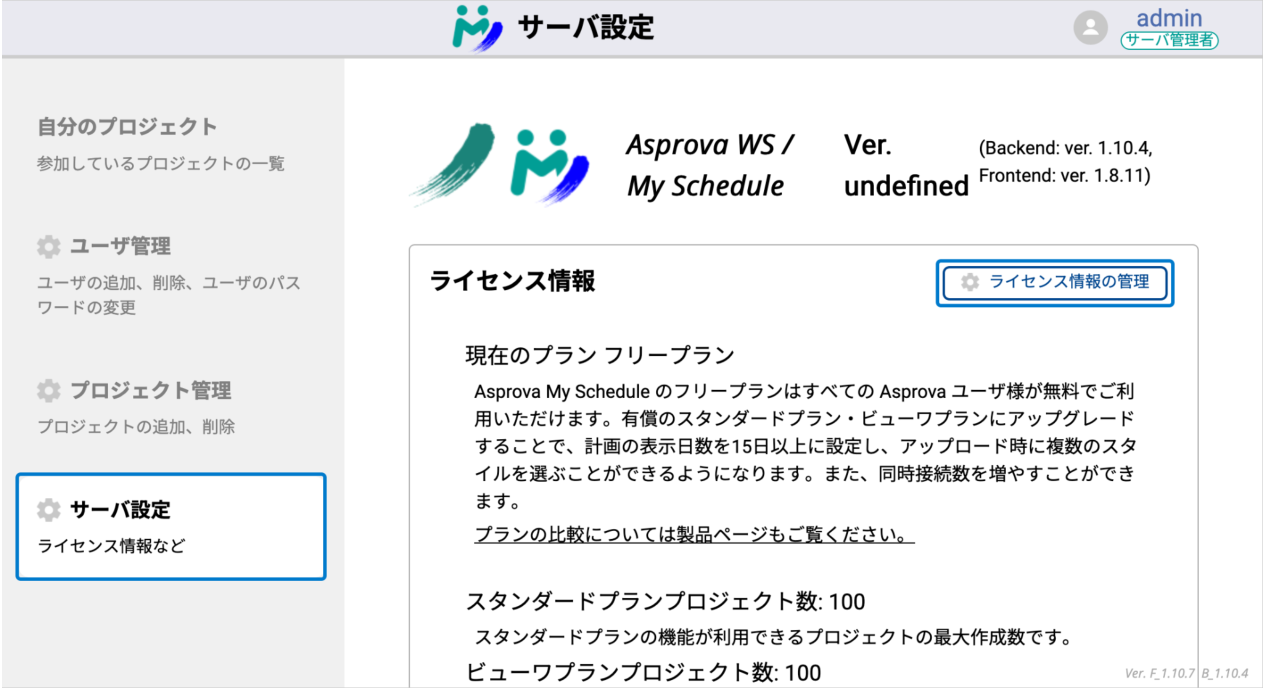Click the 現在のプラン フリープラン text
Viewport: 1263px width, 688px height.
coord(600,356)
